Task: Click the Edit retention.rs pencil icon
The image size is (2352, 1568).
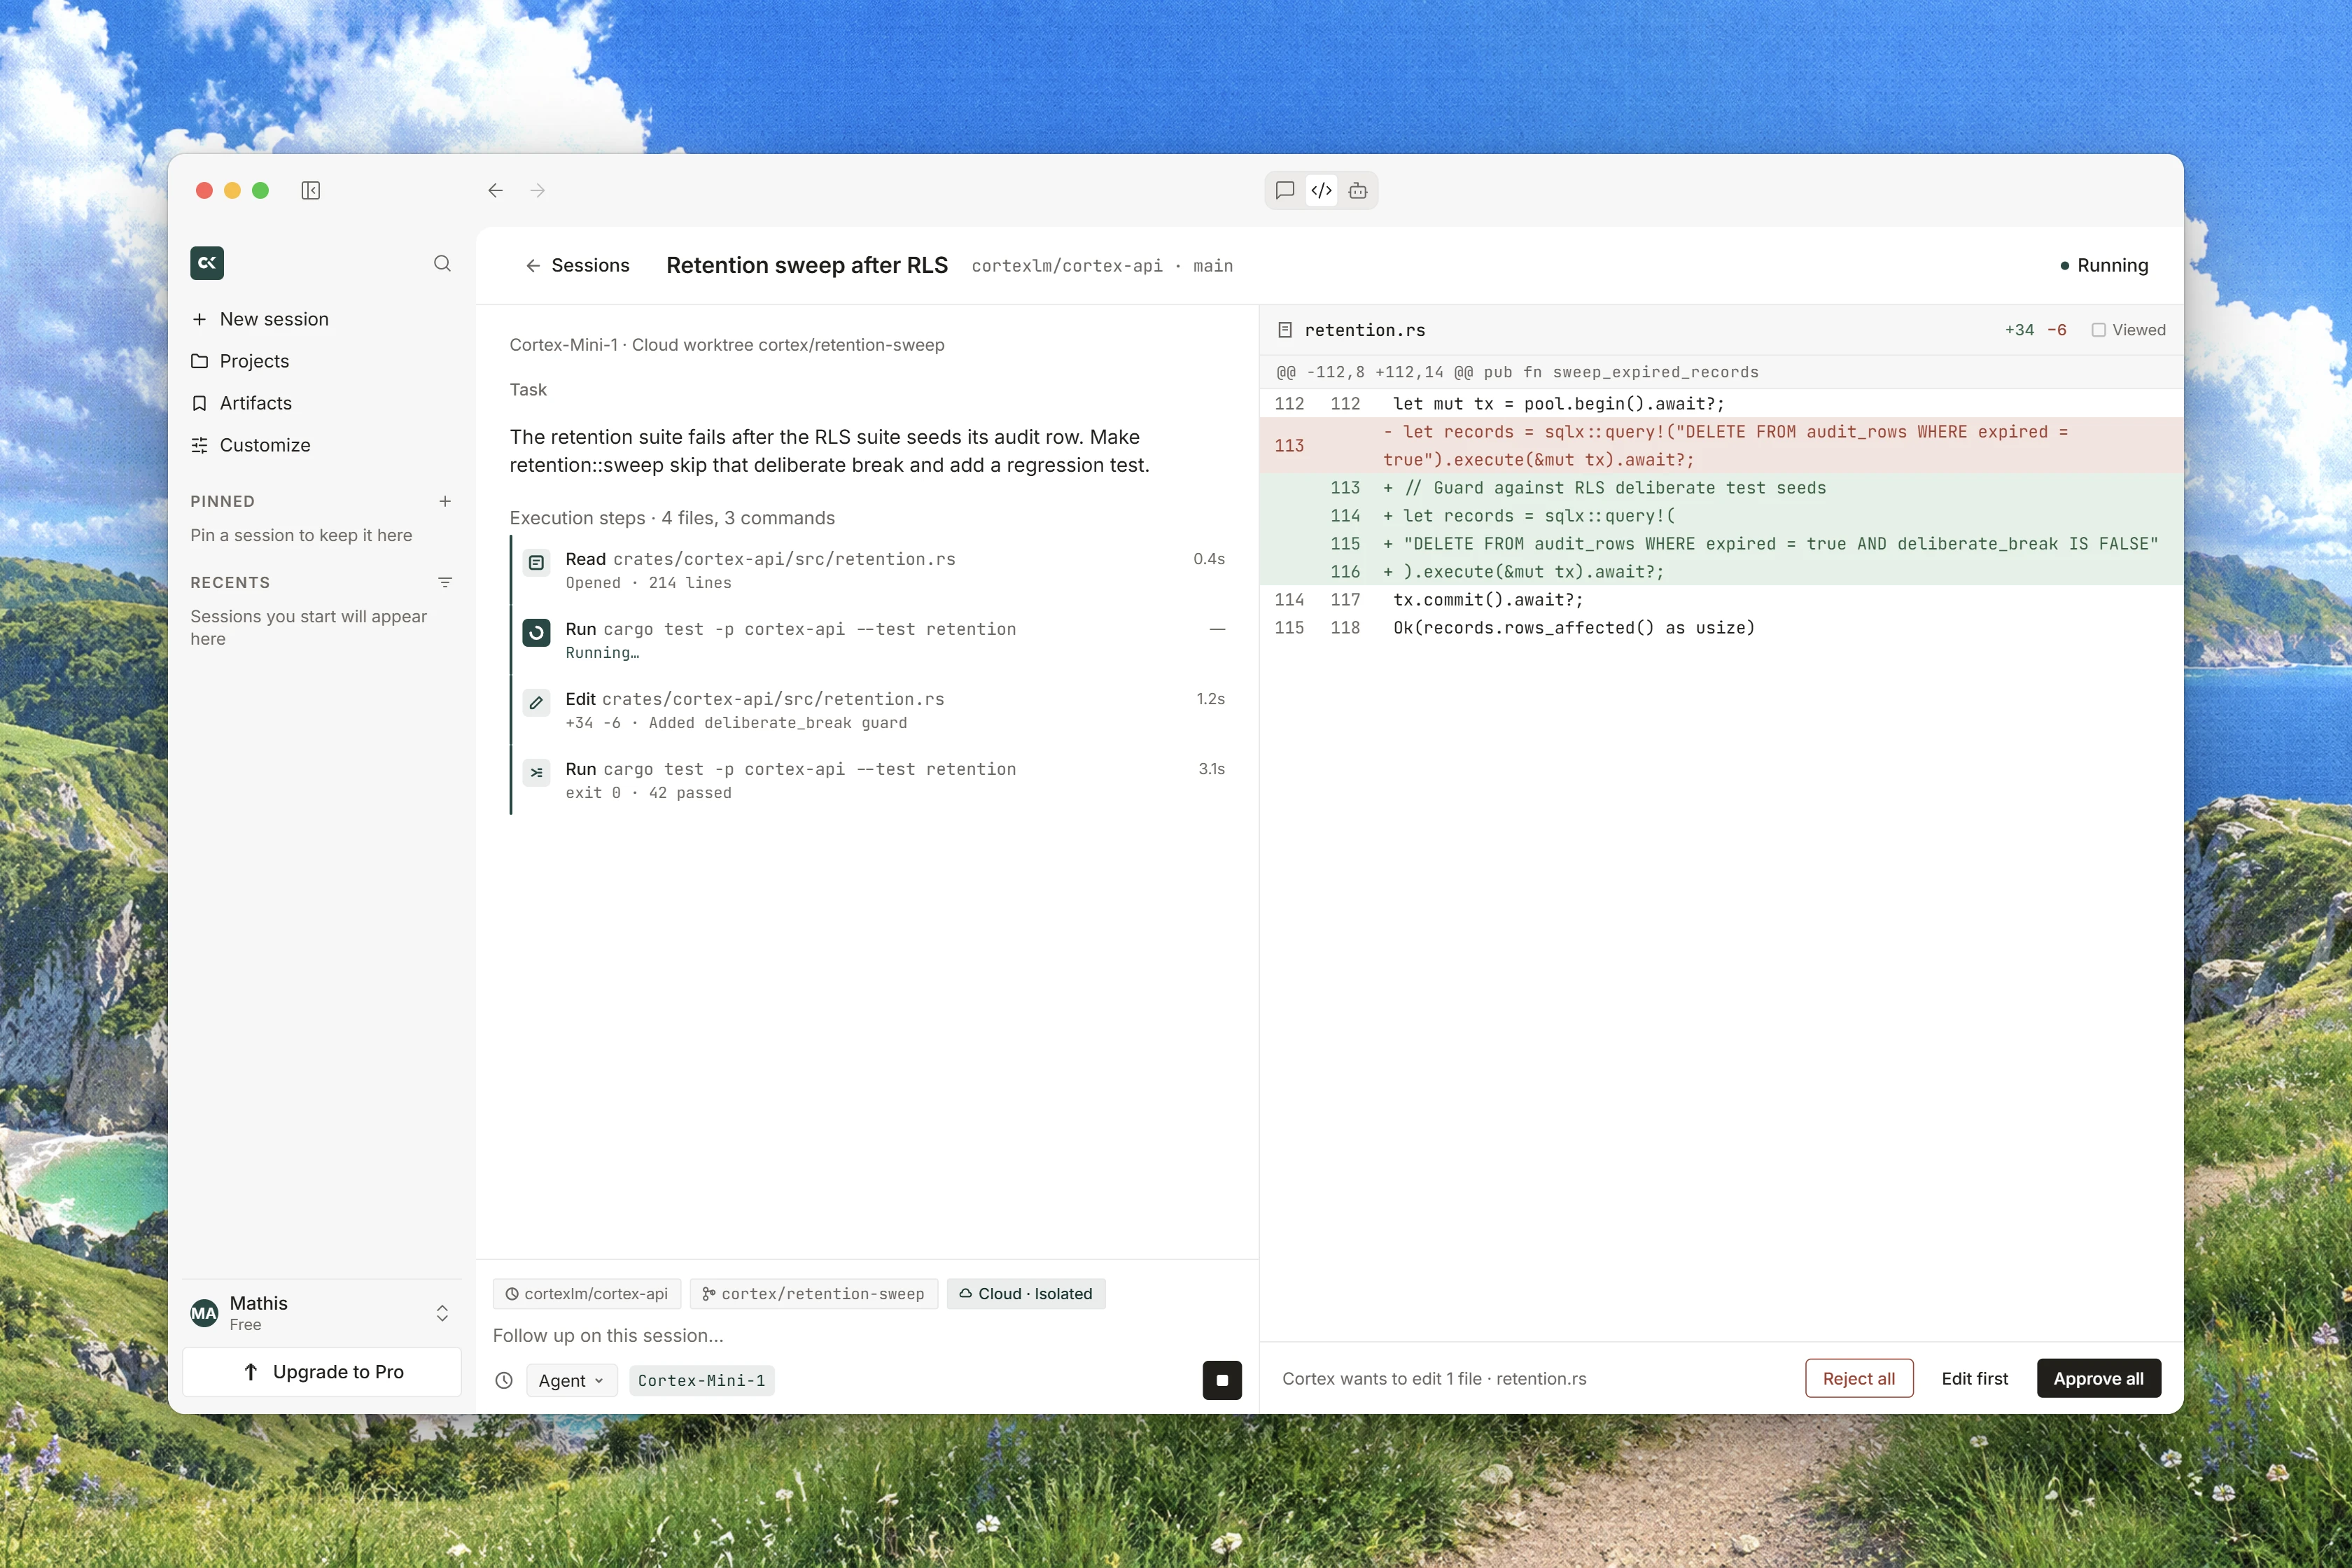Action: 536,703
